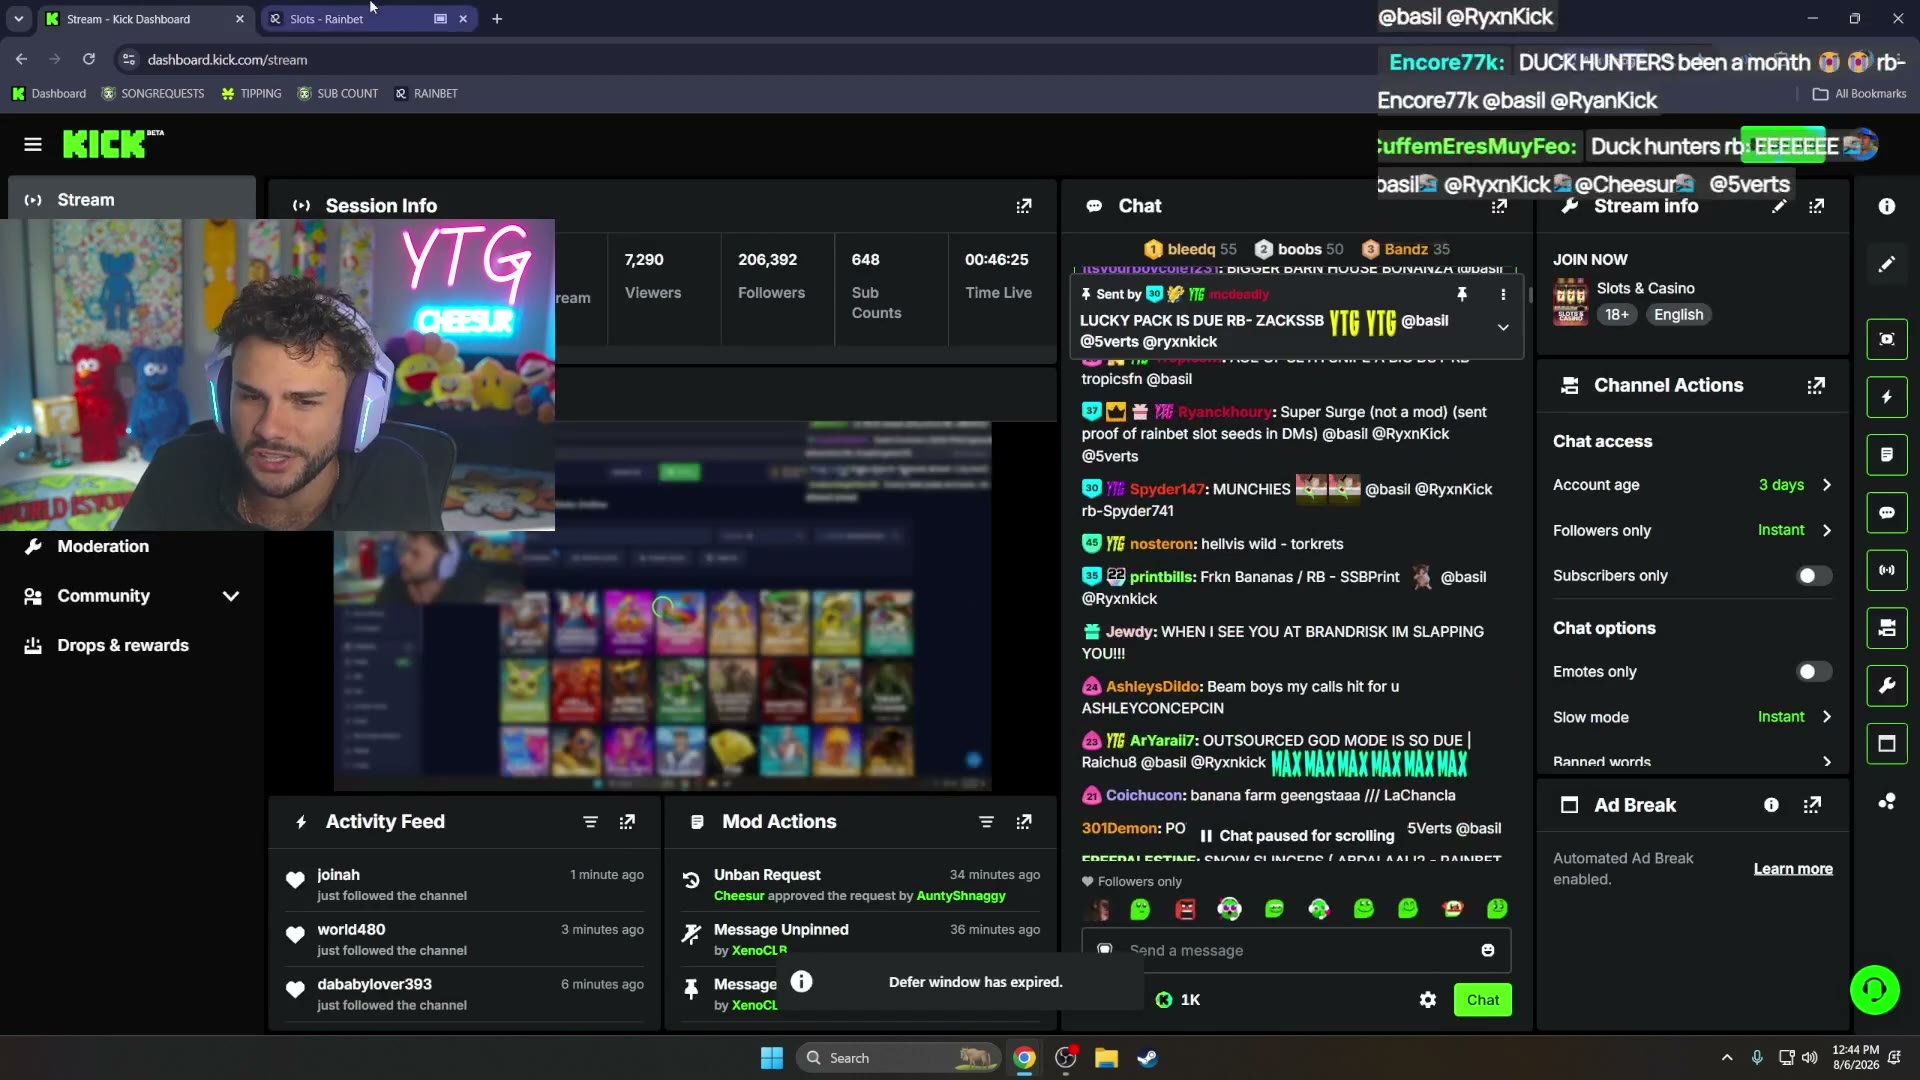This screenshot has width=1920, height=1080.
Task: Open pinned message options menu
Action: [x=1503, y=294]
